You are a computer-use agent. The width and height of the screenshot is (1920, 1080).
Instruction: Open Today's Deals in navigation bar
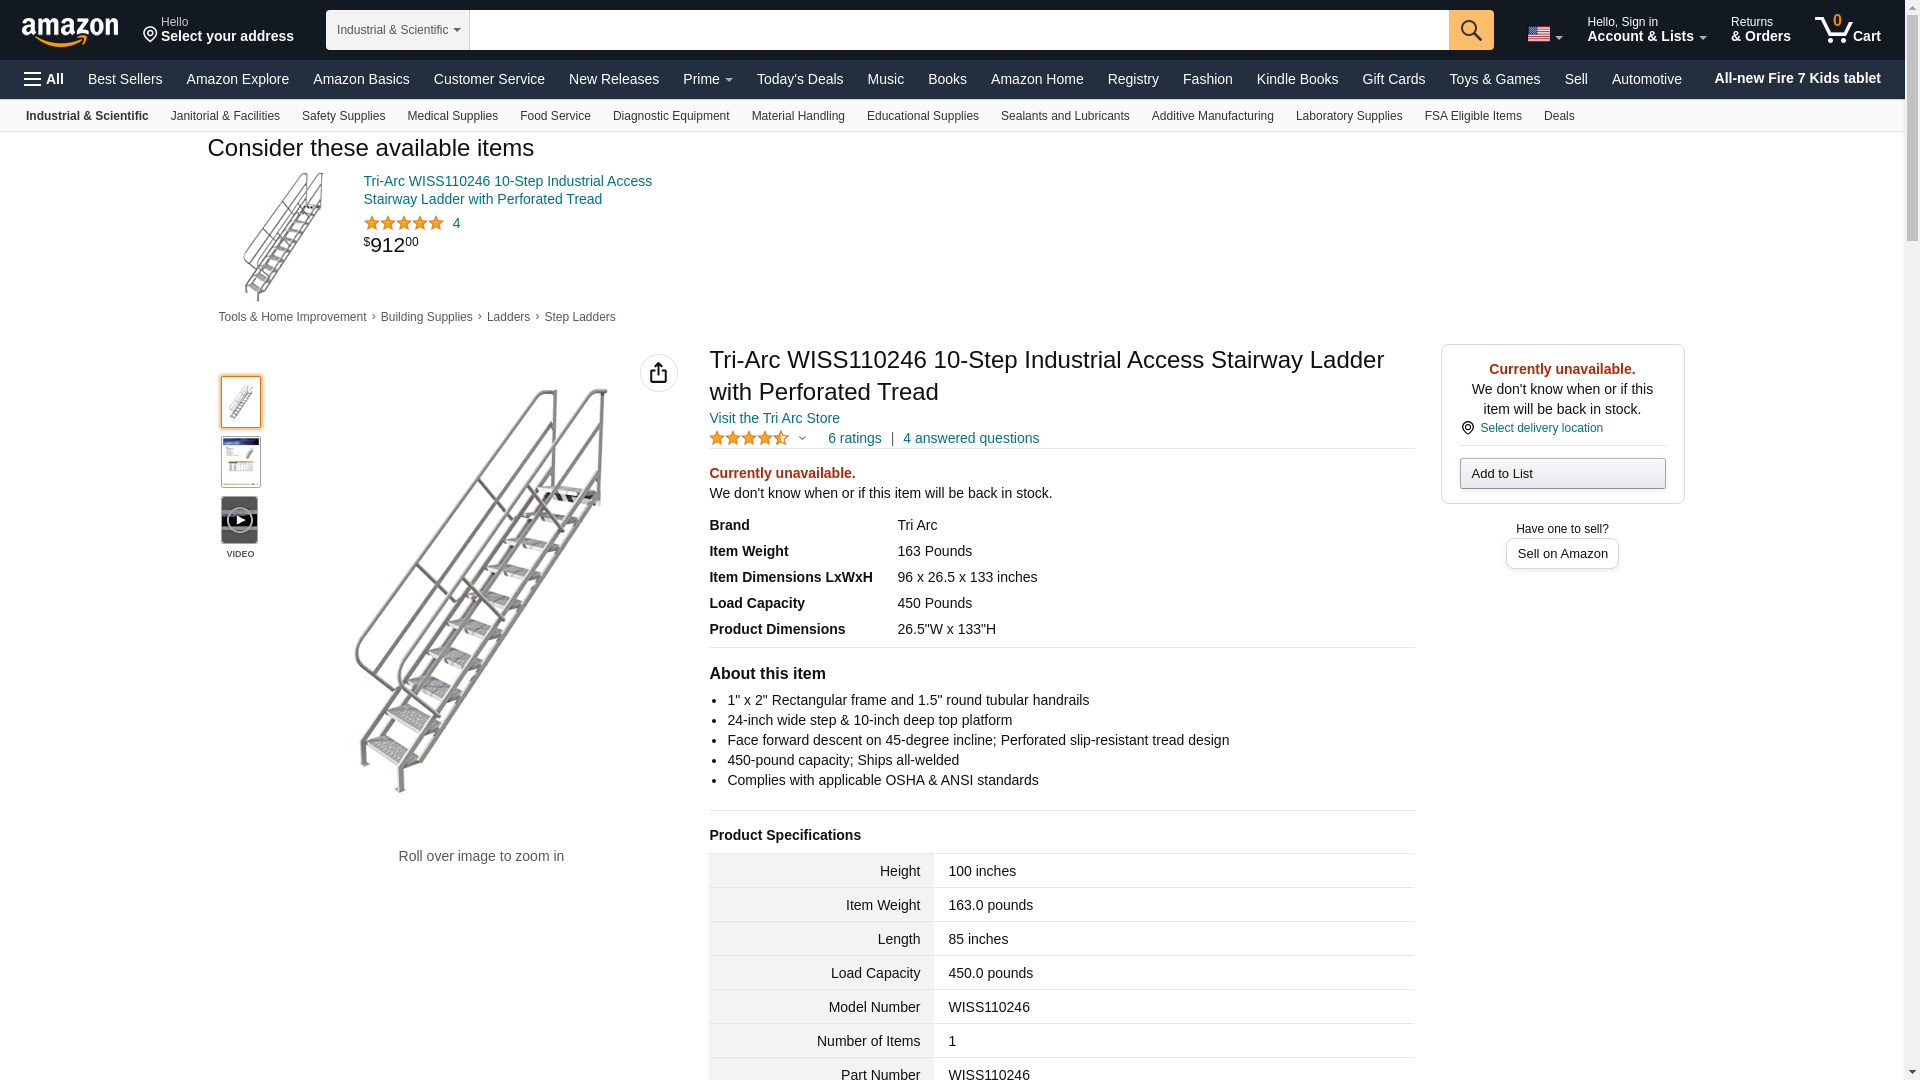799,79
